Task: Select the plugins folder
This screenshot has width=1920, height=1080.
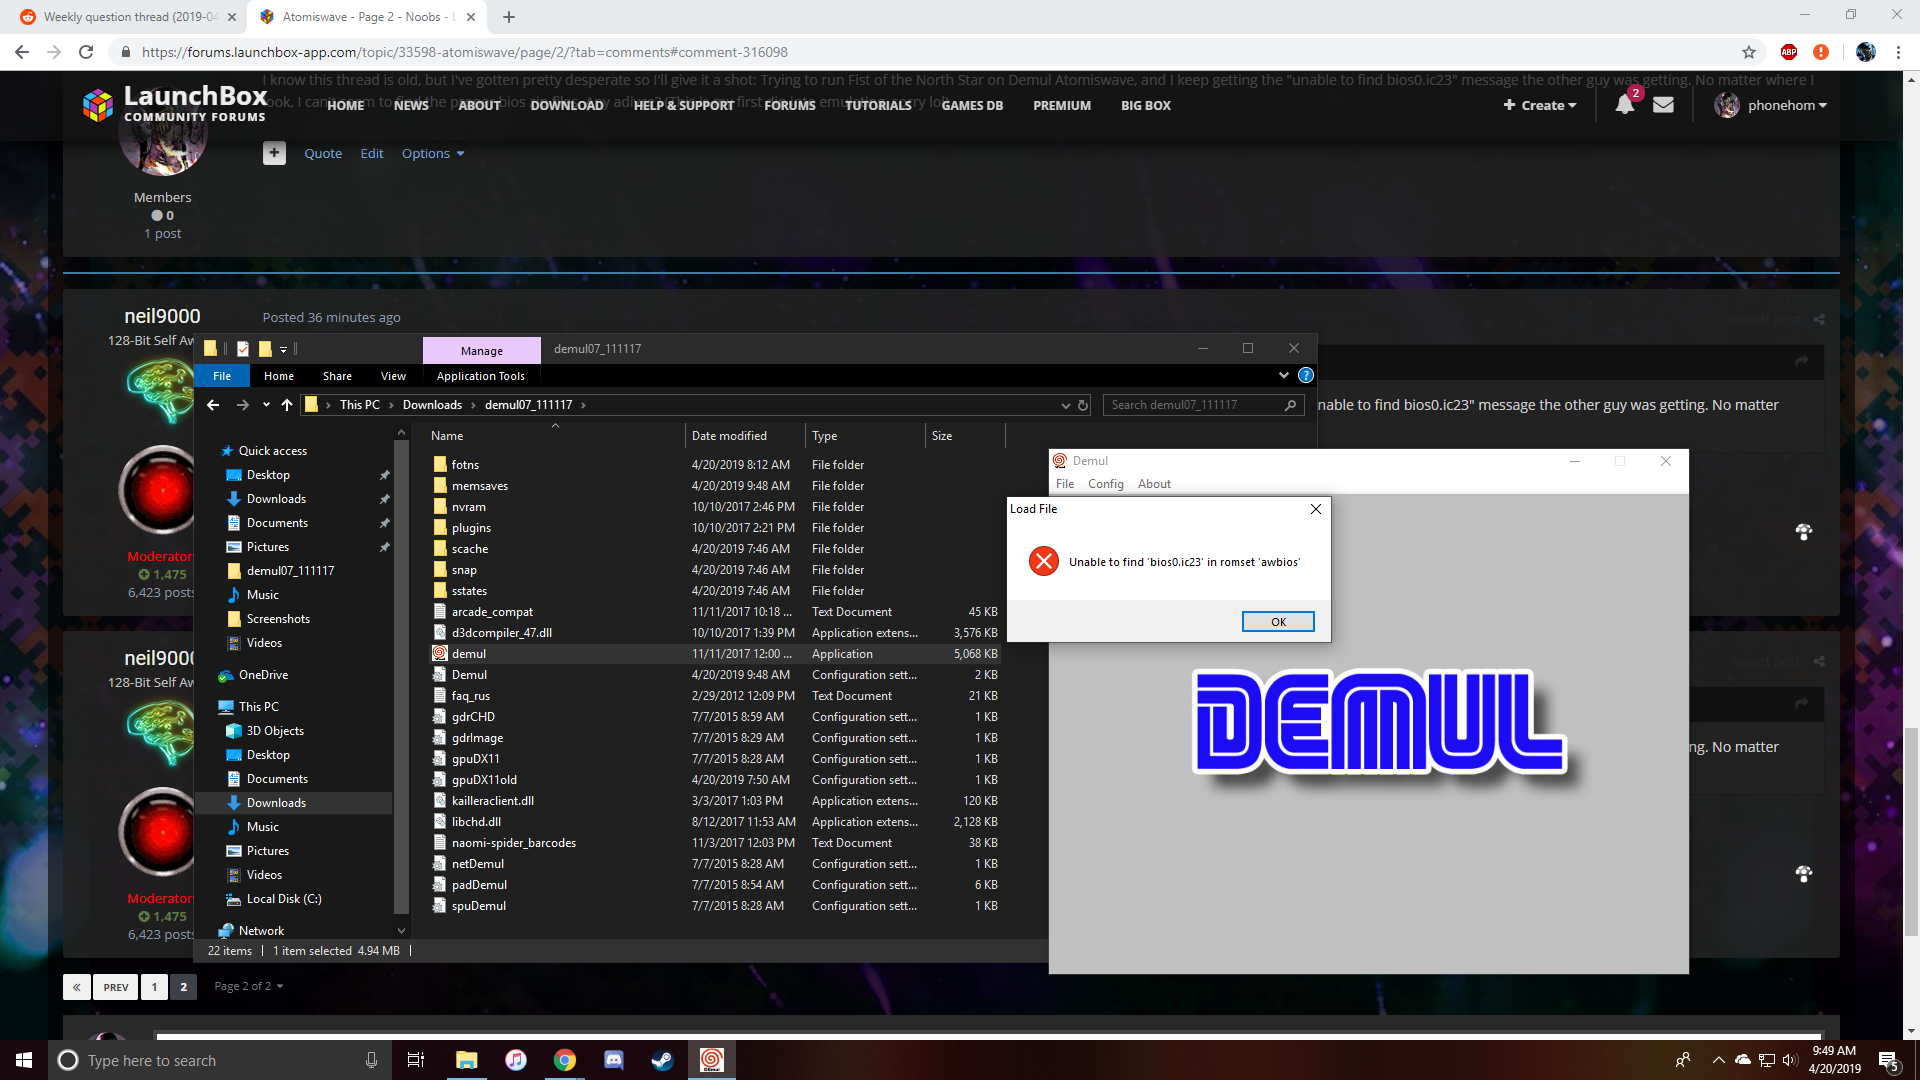Action: [715, 528]
